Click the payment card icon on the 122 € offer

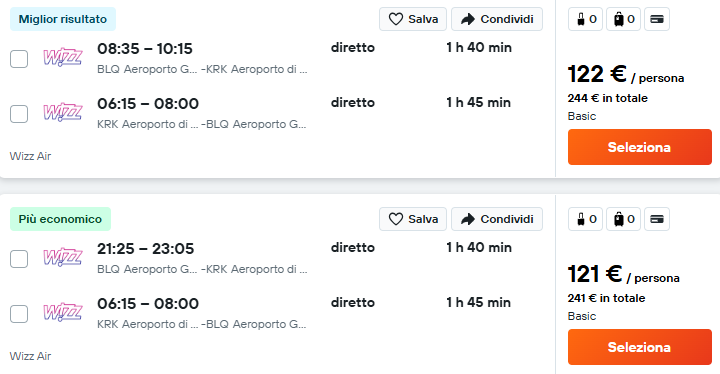[x=657, y=19]
